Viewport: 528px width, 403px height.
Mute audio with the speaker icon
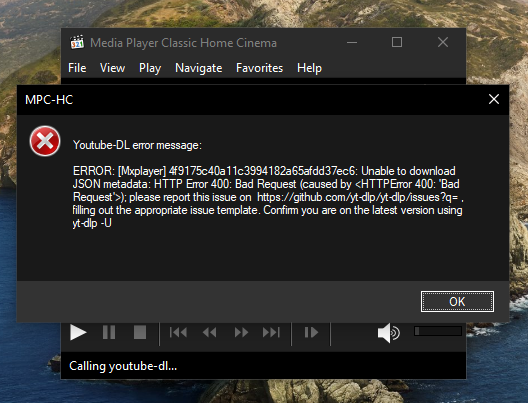[x=389, y=333]
